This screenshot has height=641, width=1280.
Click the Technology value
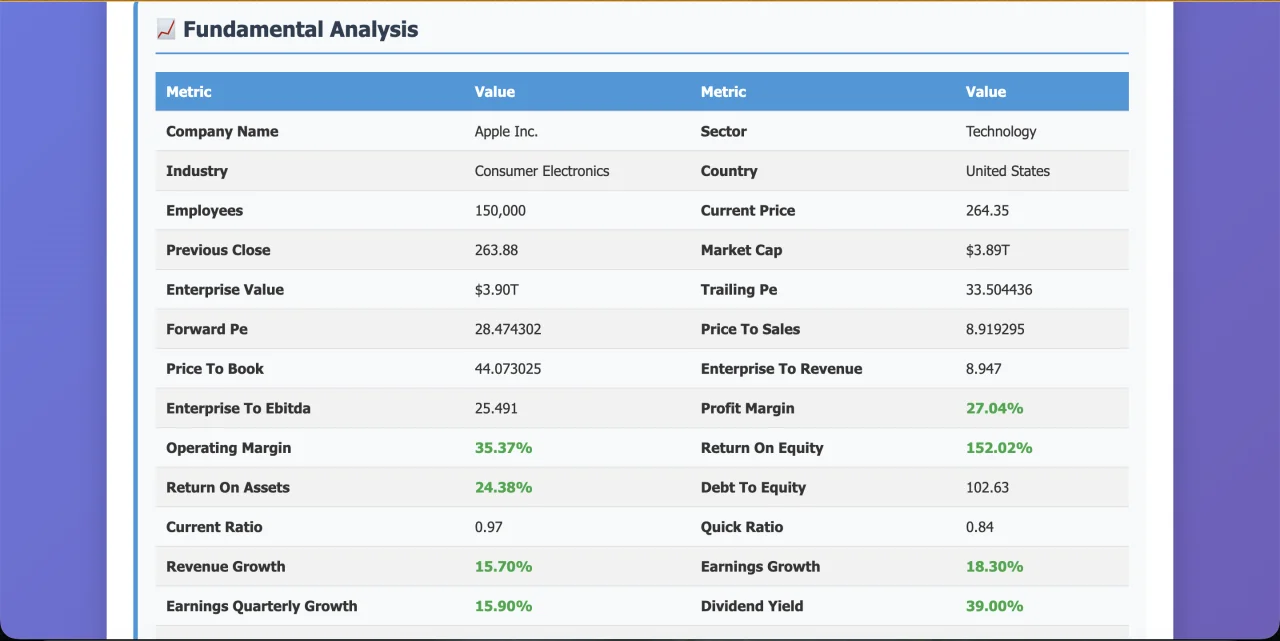1001,131
